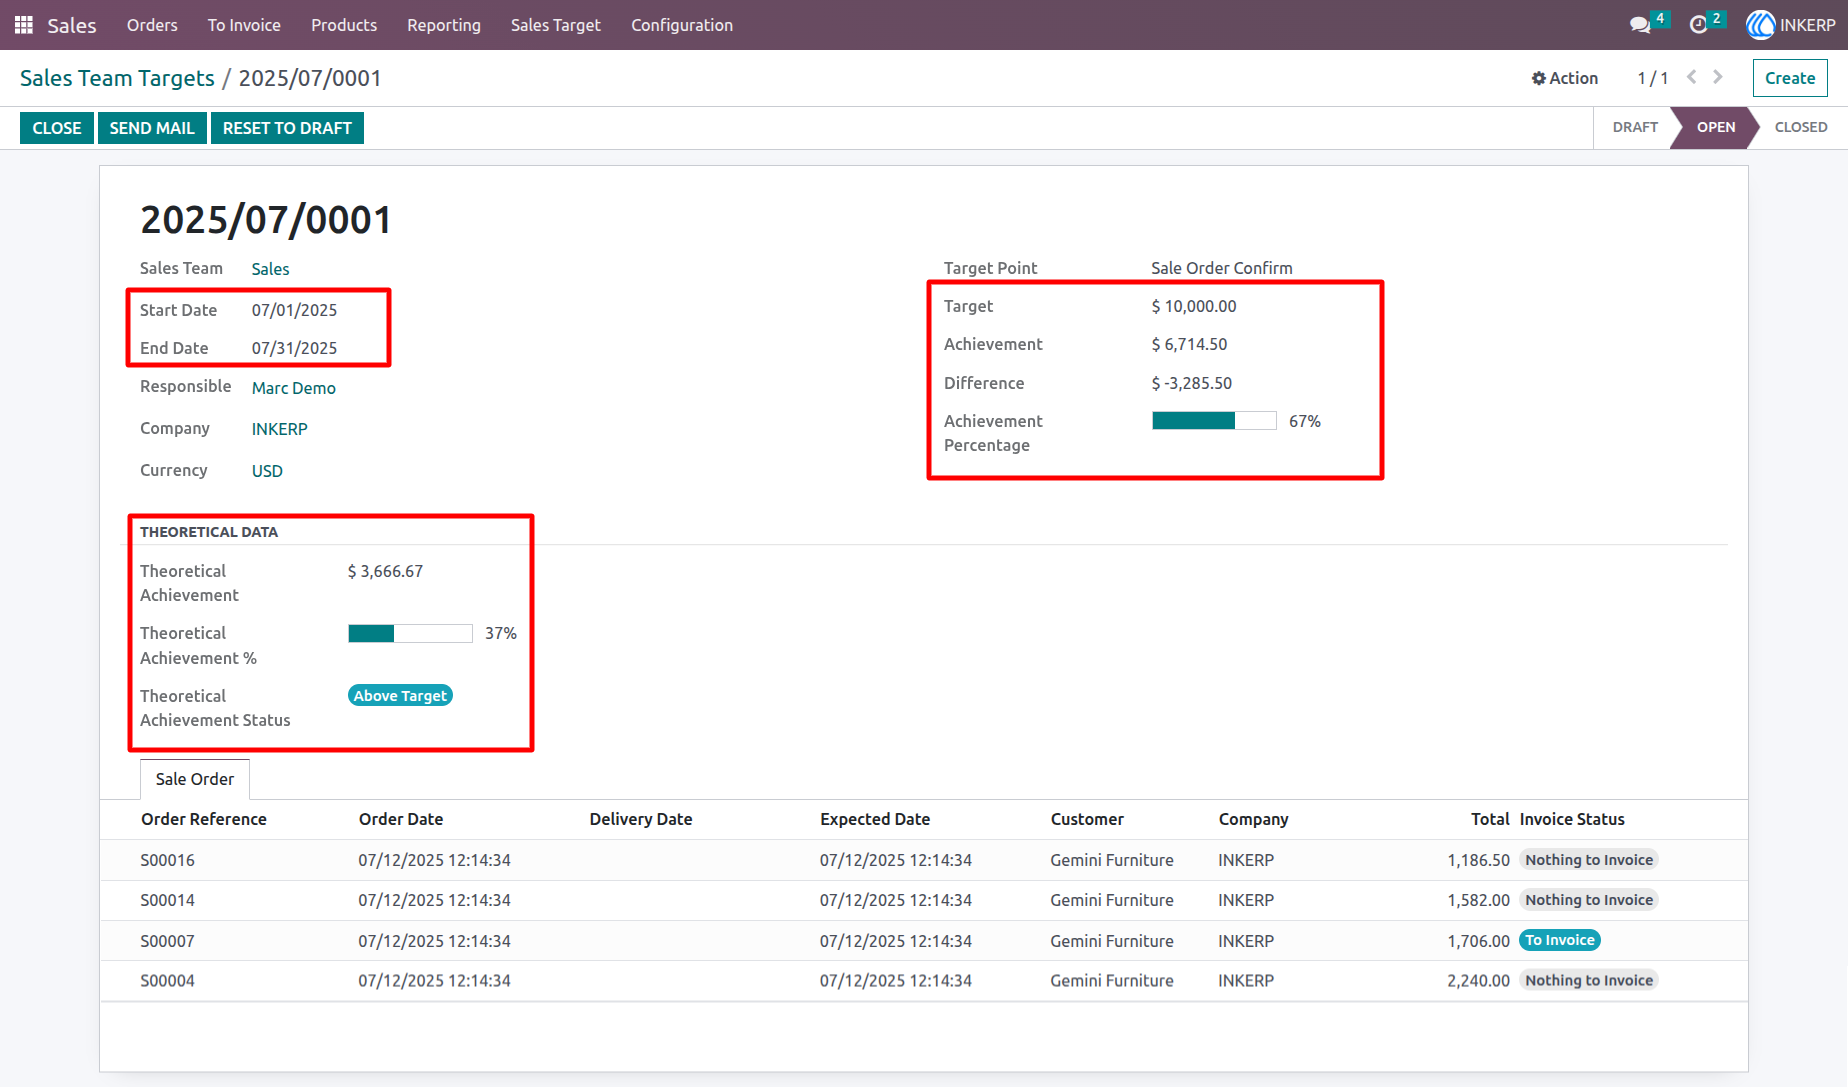Open the Configuration menu
The width and height of the screenshot is (1848, 1088).
pyautogui.click(x=682, y=25)
